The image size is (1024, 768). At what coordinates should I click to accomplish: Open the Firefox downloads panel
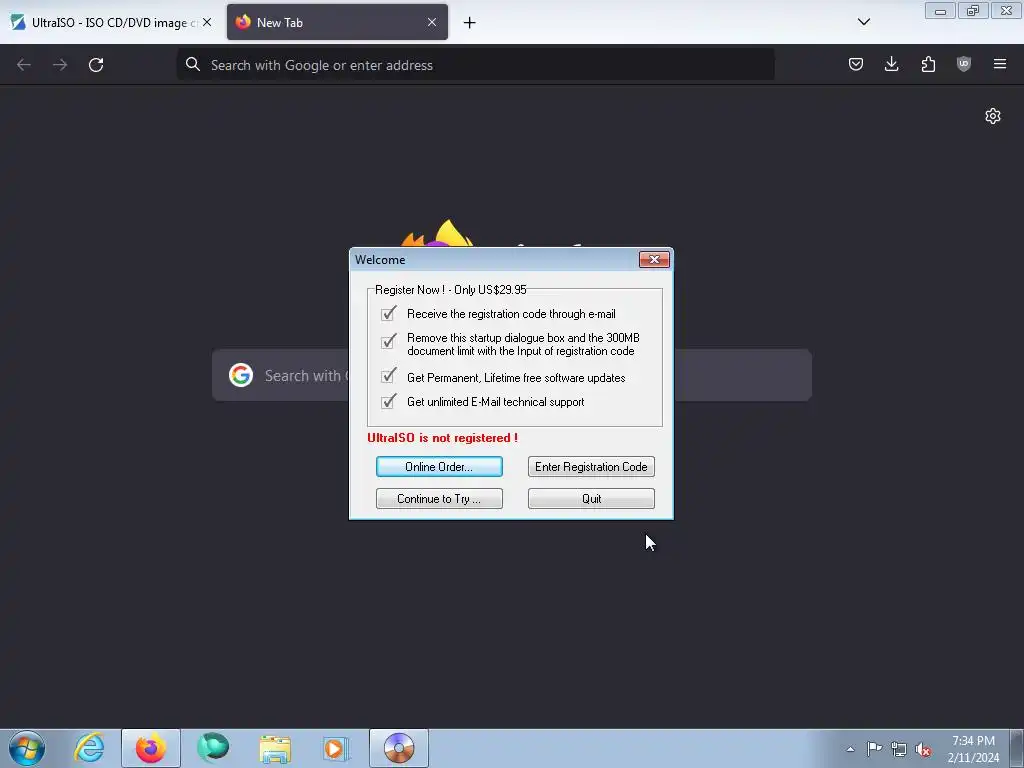pos(891,64)
